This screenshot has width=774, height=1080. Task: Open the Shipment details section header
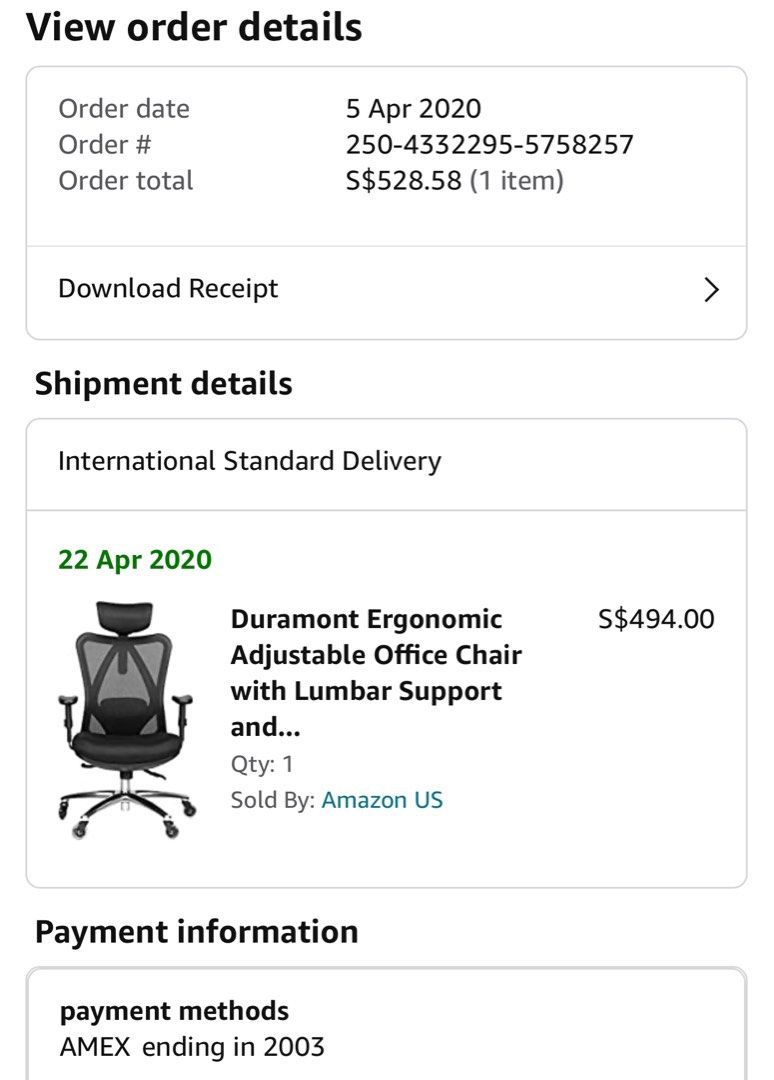[163, 383]
